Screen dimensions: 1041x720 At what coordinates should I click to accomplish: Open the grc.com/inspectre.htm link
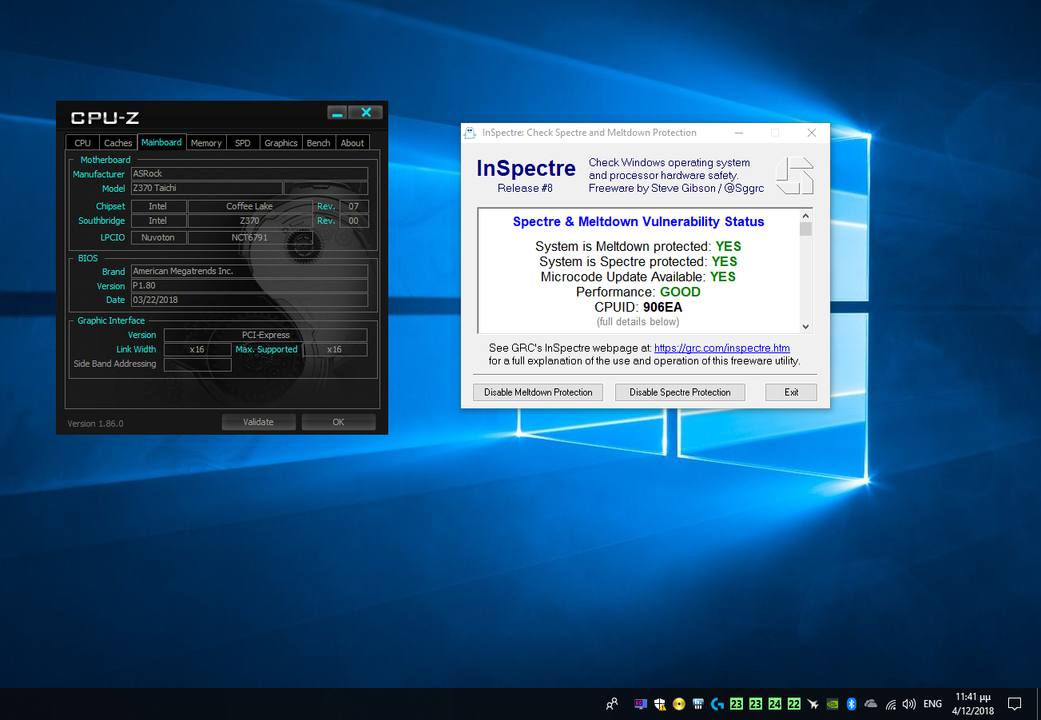tap(722, 348)
